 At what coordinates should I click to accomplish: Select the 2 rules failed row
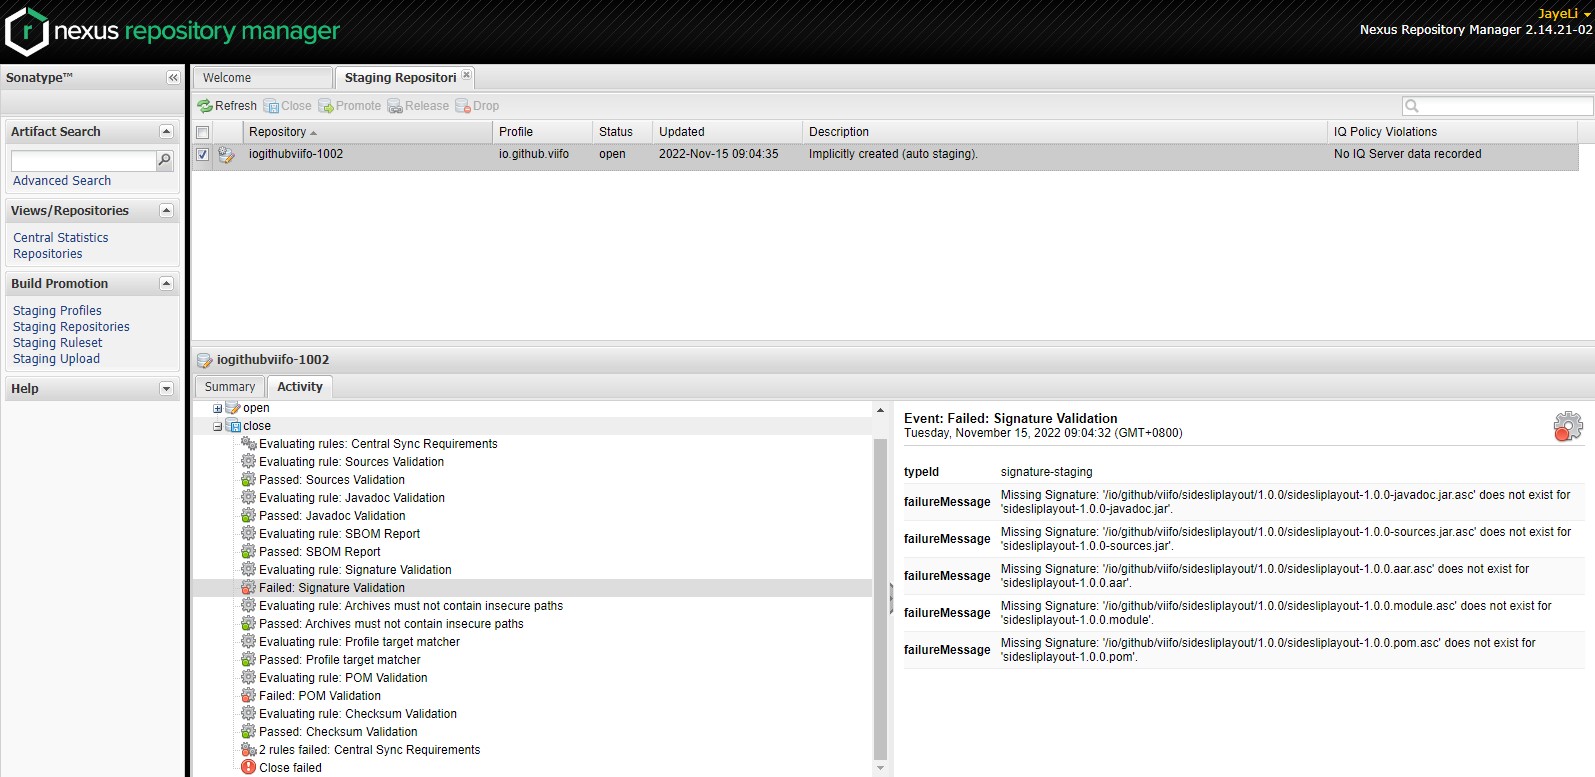tap(532, 750)
